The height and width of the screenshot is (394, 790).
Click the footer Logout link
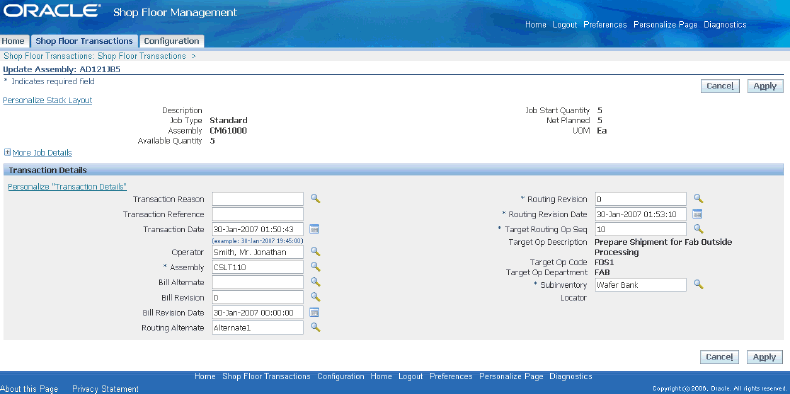(x=411, y=376)
